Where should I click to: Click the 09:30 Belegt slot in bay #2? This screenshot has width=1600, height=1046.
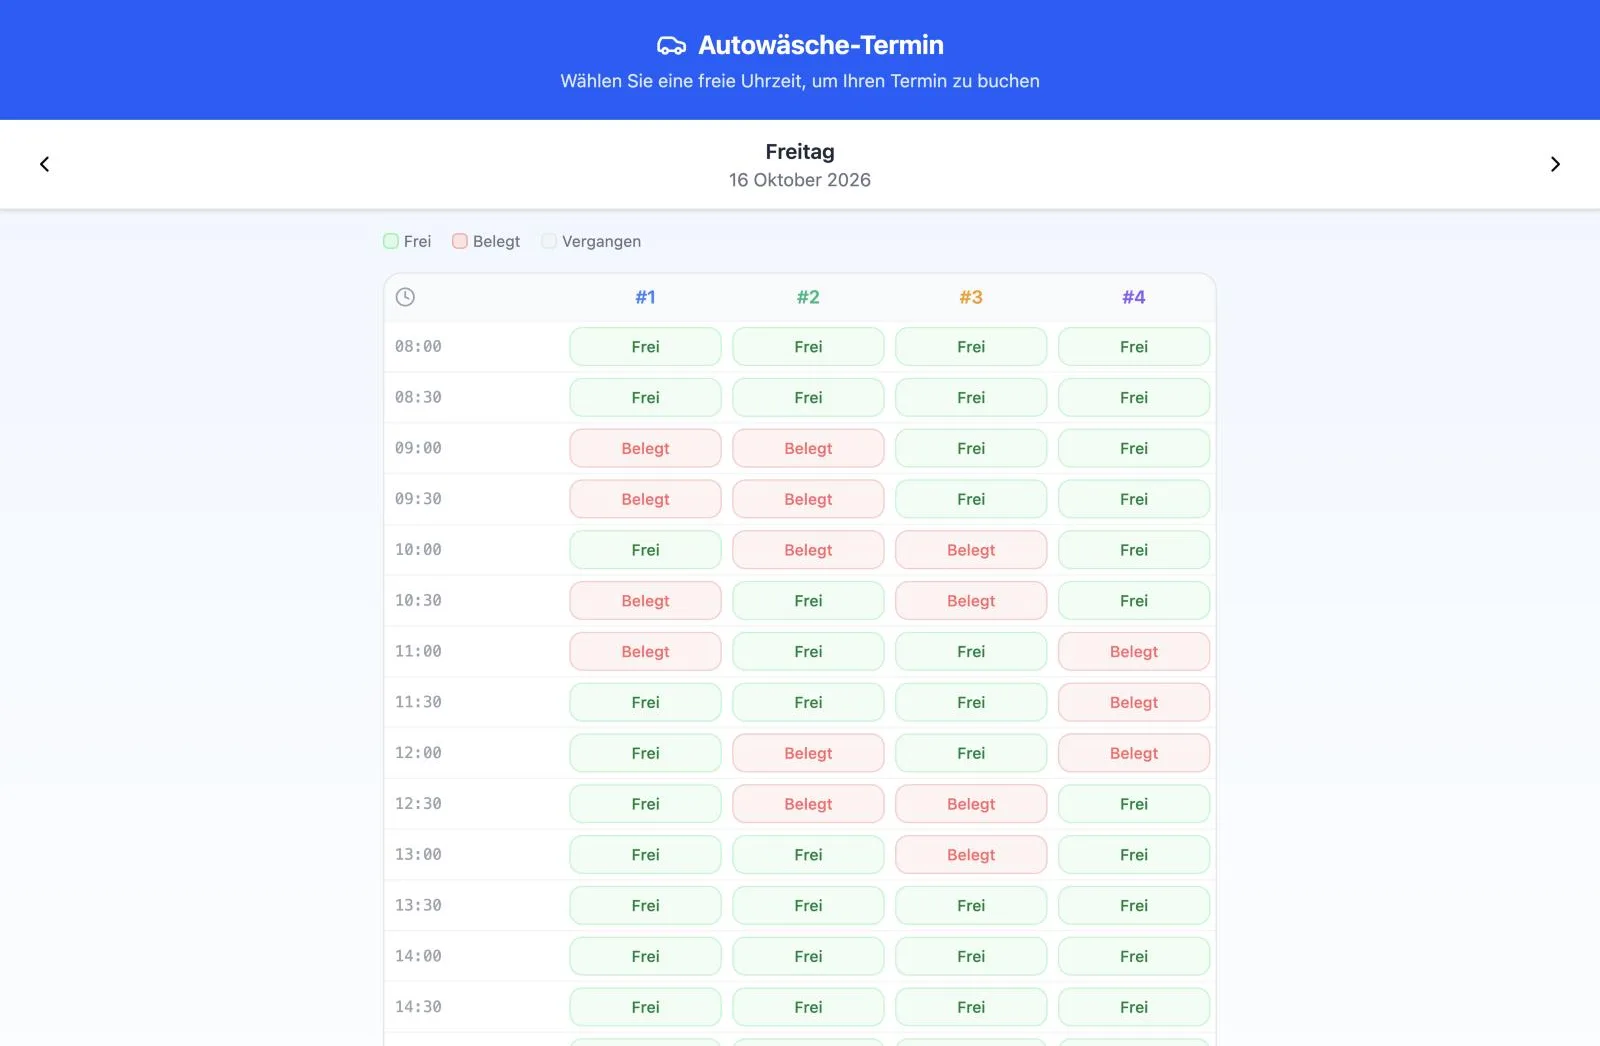pyautogui.click(x=808, y=500)
